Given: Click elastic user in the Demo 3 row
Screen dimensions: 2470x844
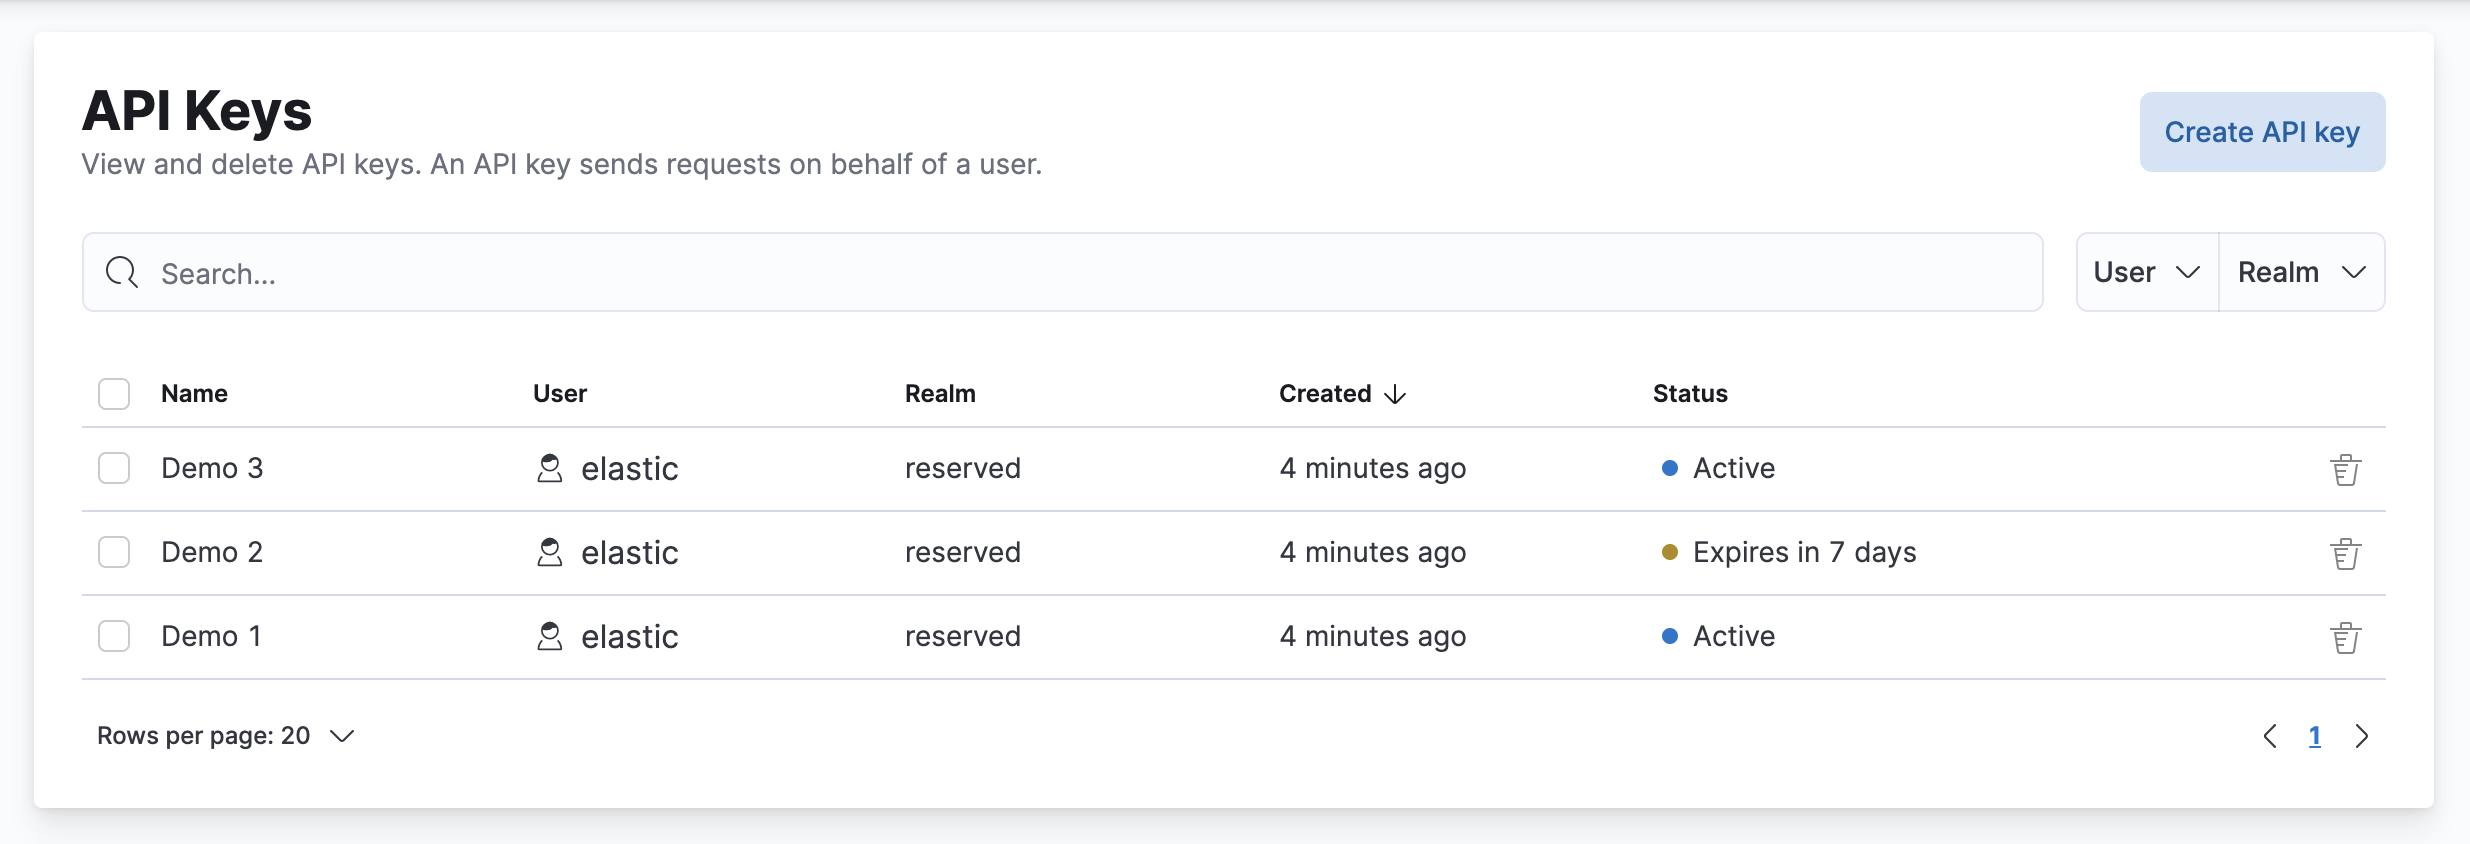Looking at the screenshot, I should (x=630, y=468).
